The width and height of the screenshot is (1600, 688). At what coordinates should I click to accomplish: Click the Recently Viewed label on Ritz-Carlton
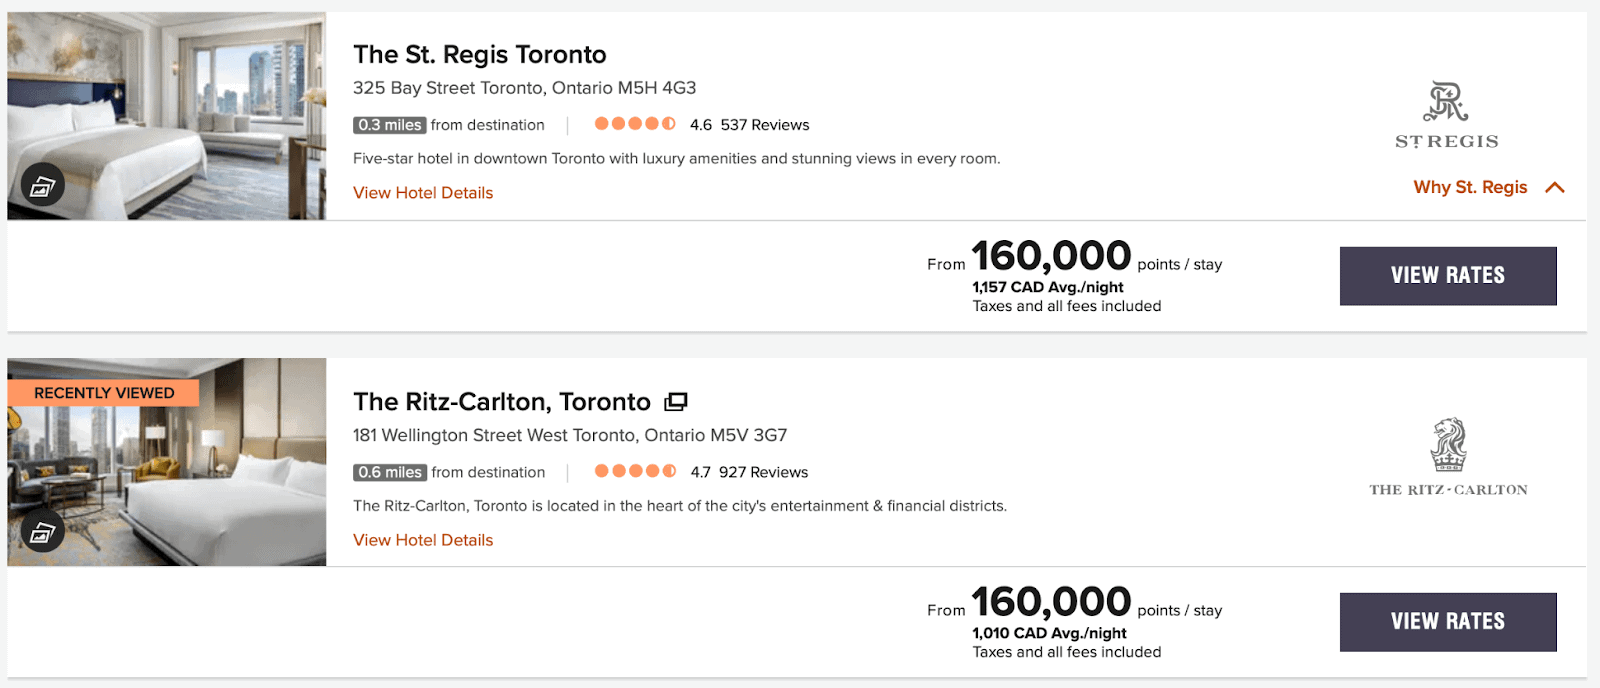point(103,392)
